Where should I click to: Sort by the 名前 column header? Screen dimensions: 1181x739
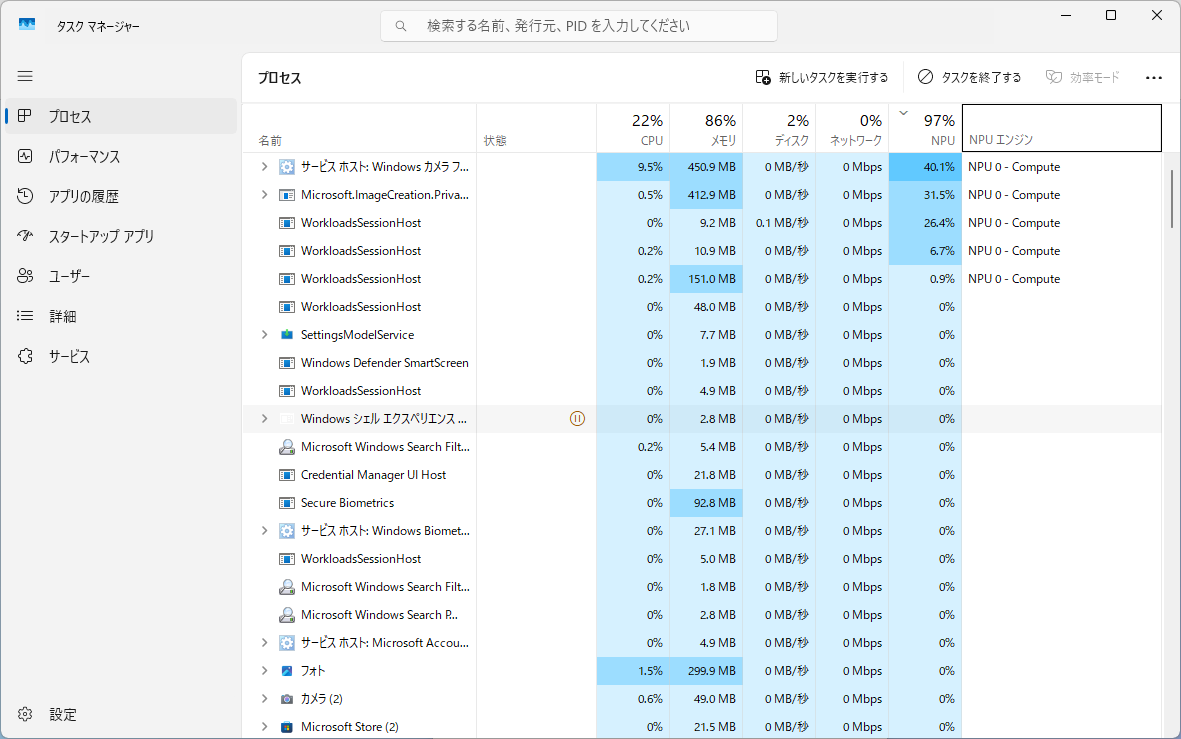tap(359, 128)
